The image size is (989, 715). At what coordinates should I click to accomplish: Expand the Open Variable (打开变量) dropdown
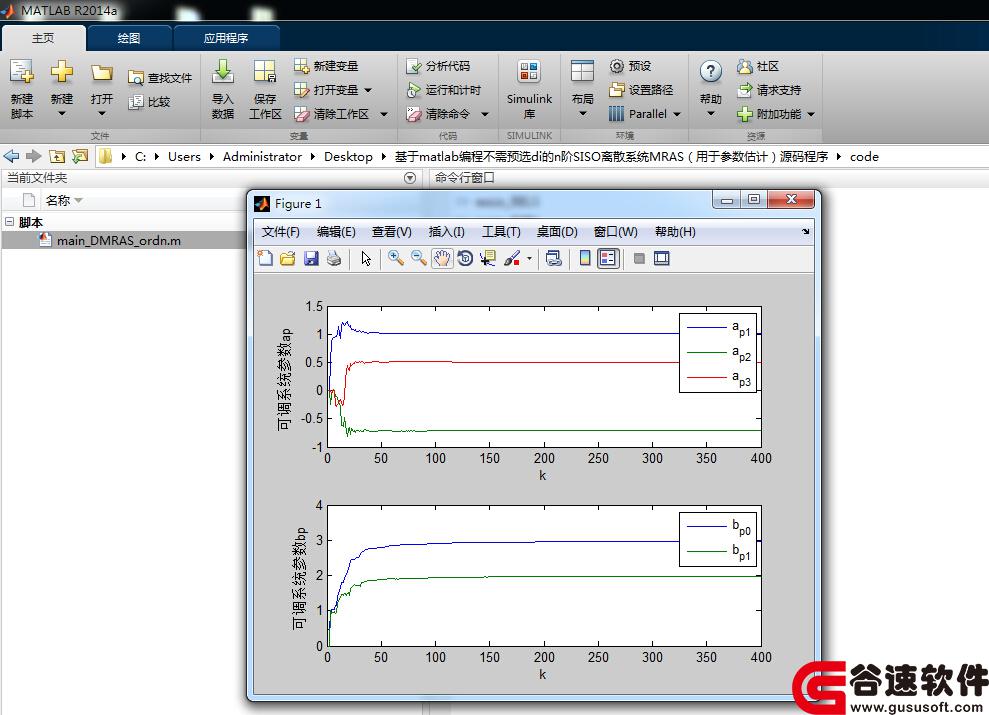(x=368, y=90)
